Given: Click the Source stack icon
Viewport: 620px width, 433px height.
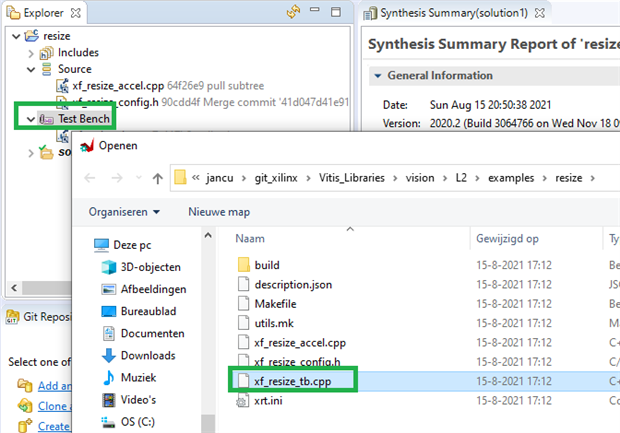Looking at the screenshot, I should coord(47,69).
